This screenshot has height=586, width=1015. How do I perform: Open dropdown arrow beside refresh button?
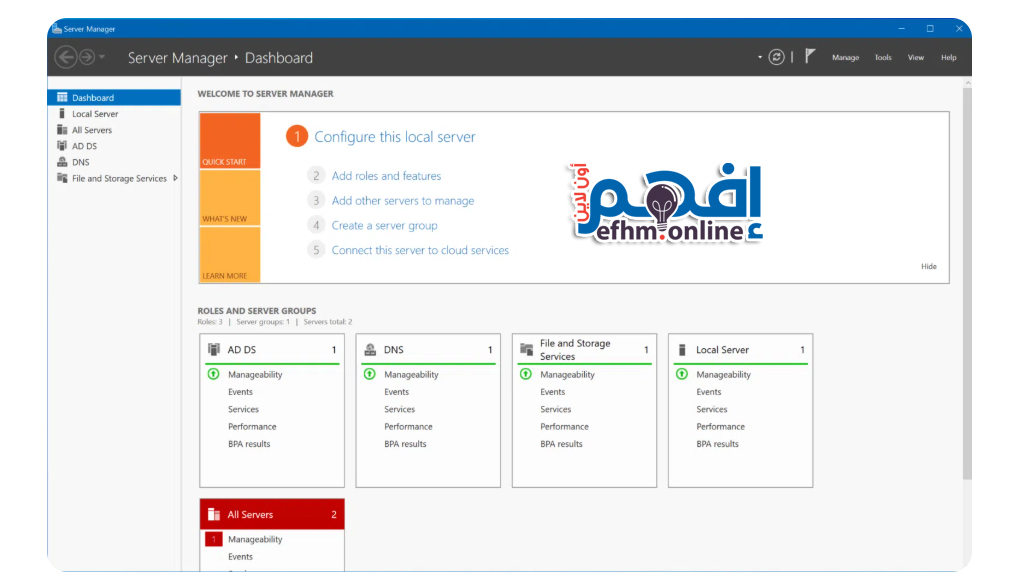tap(760, 58)
